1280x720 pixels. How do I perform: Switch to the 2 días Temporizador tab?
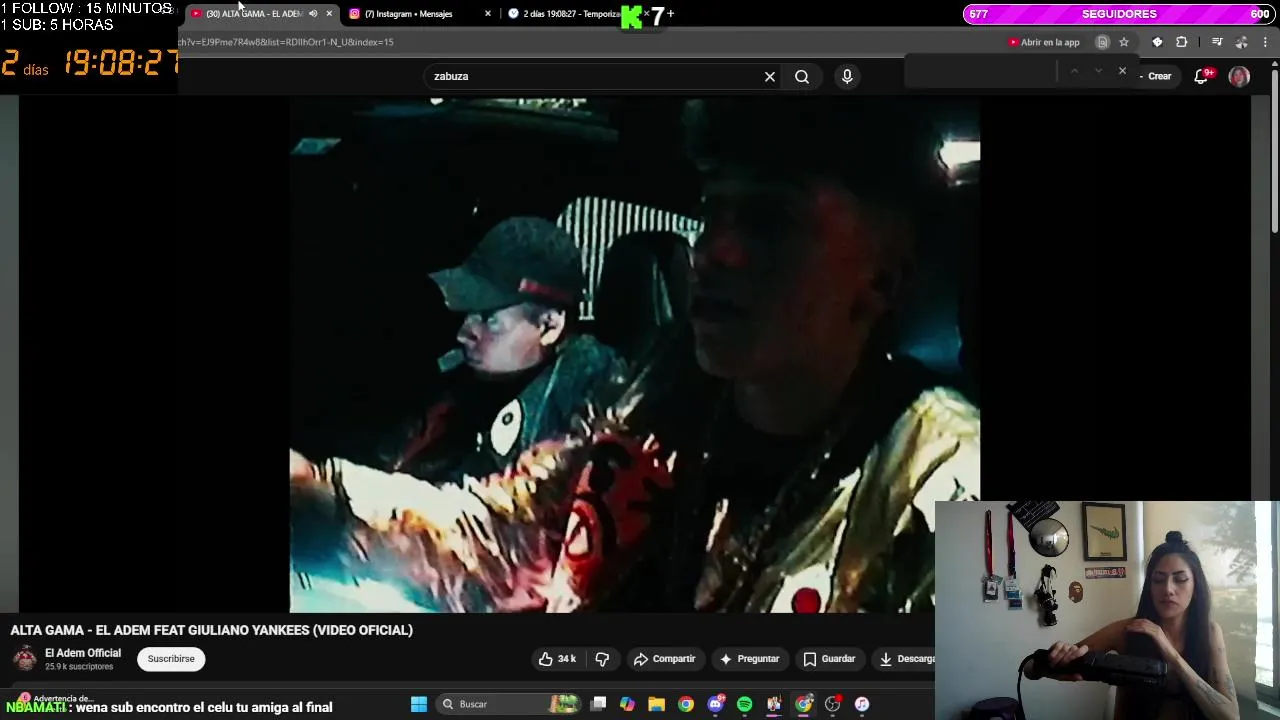(x=570, y=14)
